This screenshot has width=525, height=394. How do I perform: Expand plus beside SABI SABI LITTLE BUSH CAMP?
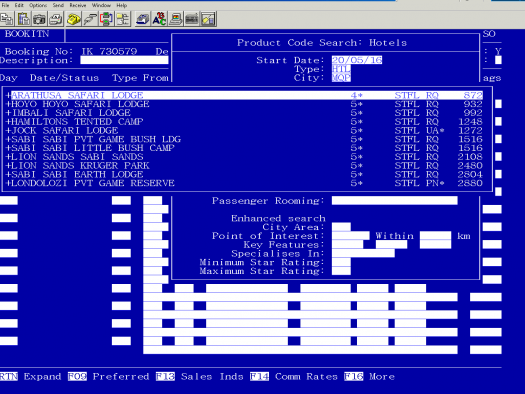click(8, 148)
